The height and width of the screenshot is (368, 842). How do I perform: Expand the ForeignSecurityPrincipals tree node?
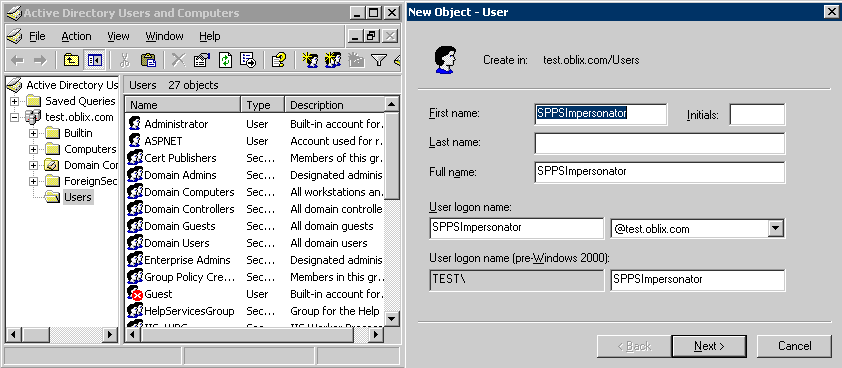(x=33, y=182)
